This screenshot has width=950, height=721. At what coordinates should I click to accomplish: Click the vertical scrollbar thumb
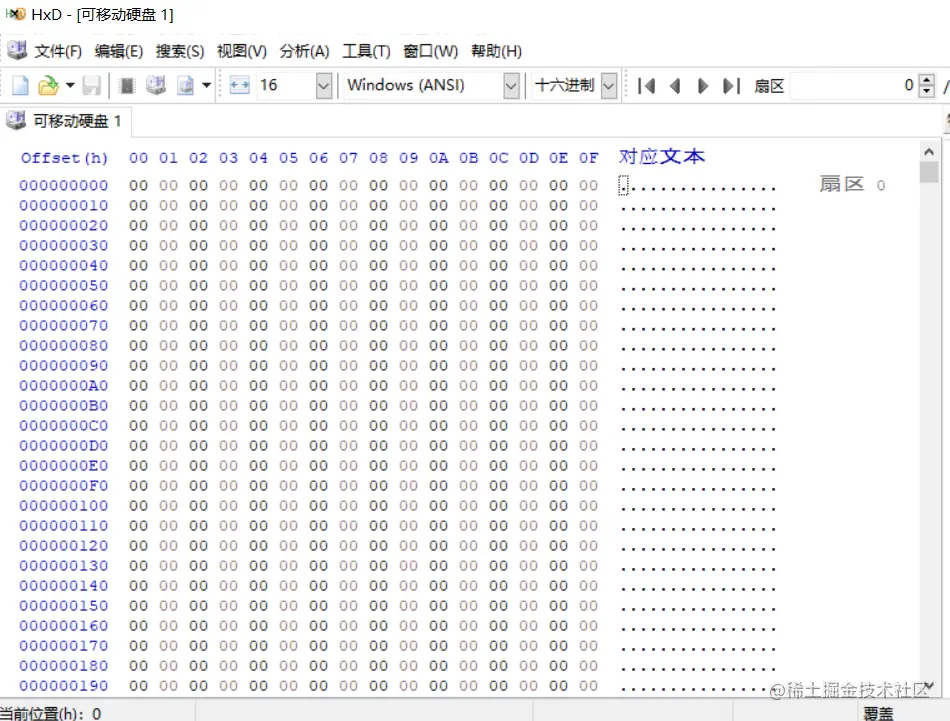[929, 172]
